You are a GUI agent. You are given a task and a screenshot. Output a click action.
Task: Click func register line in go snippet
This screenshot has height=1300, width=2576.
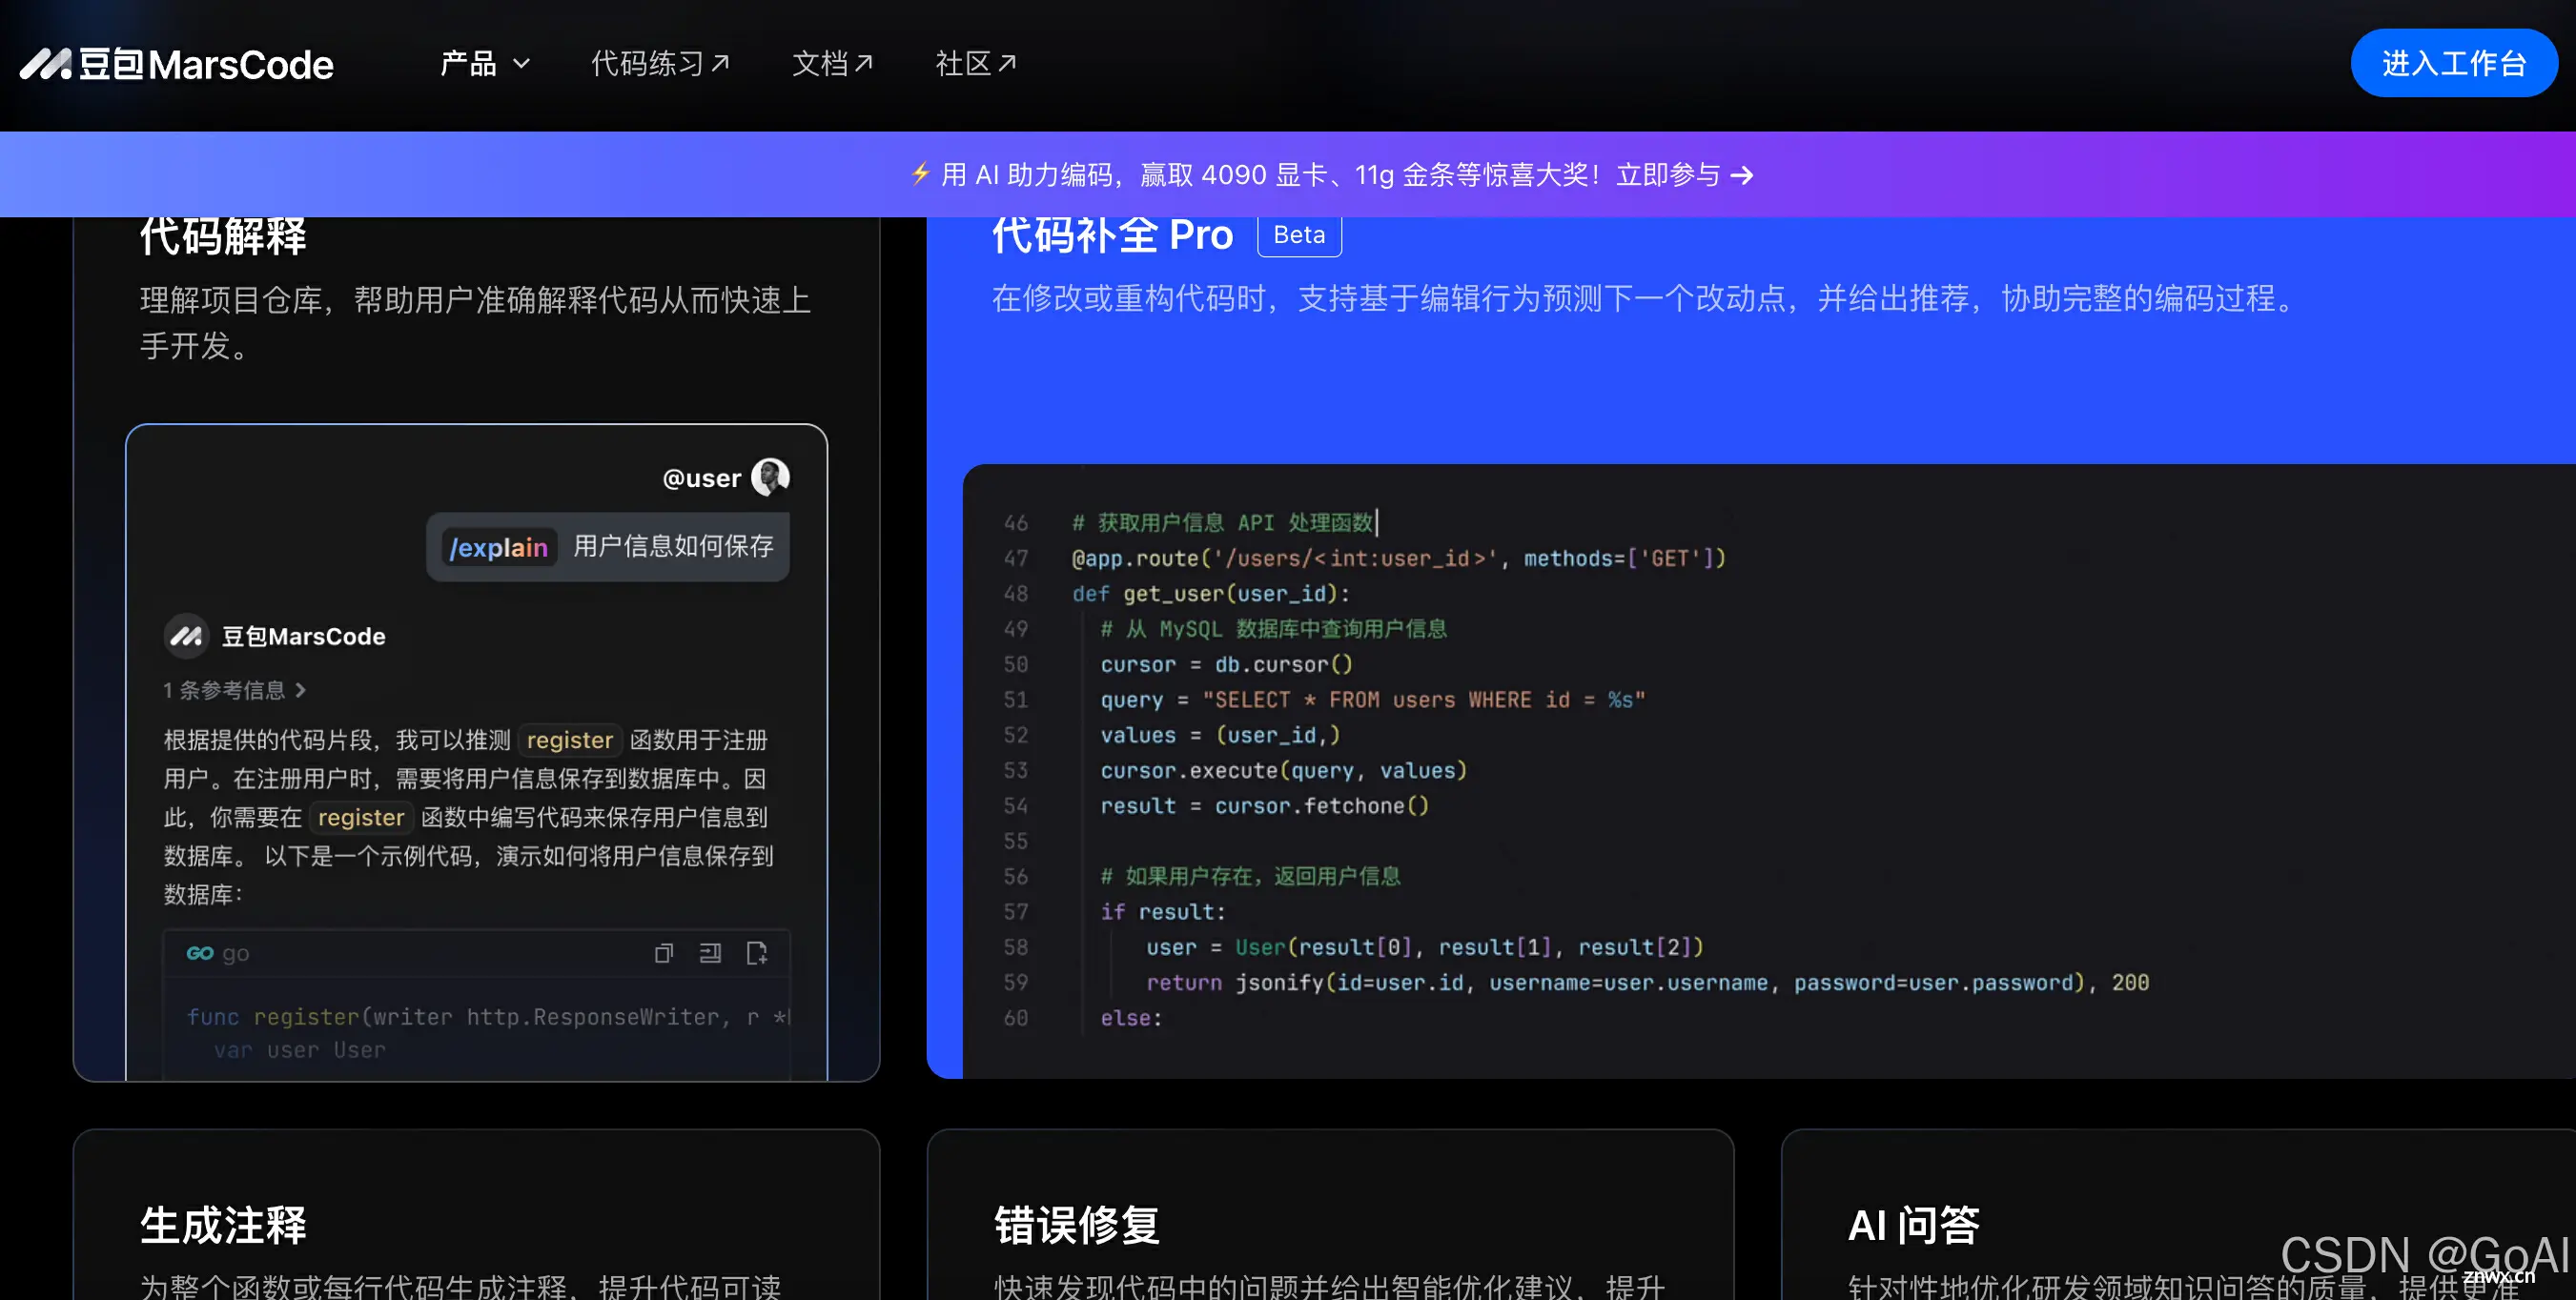pos(488,1017)
